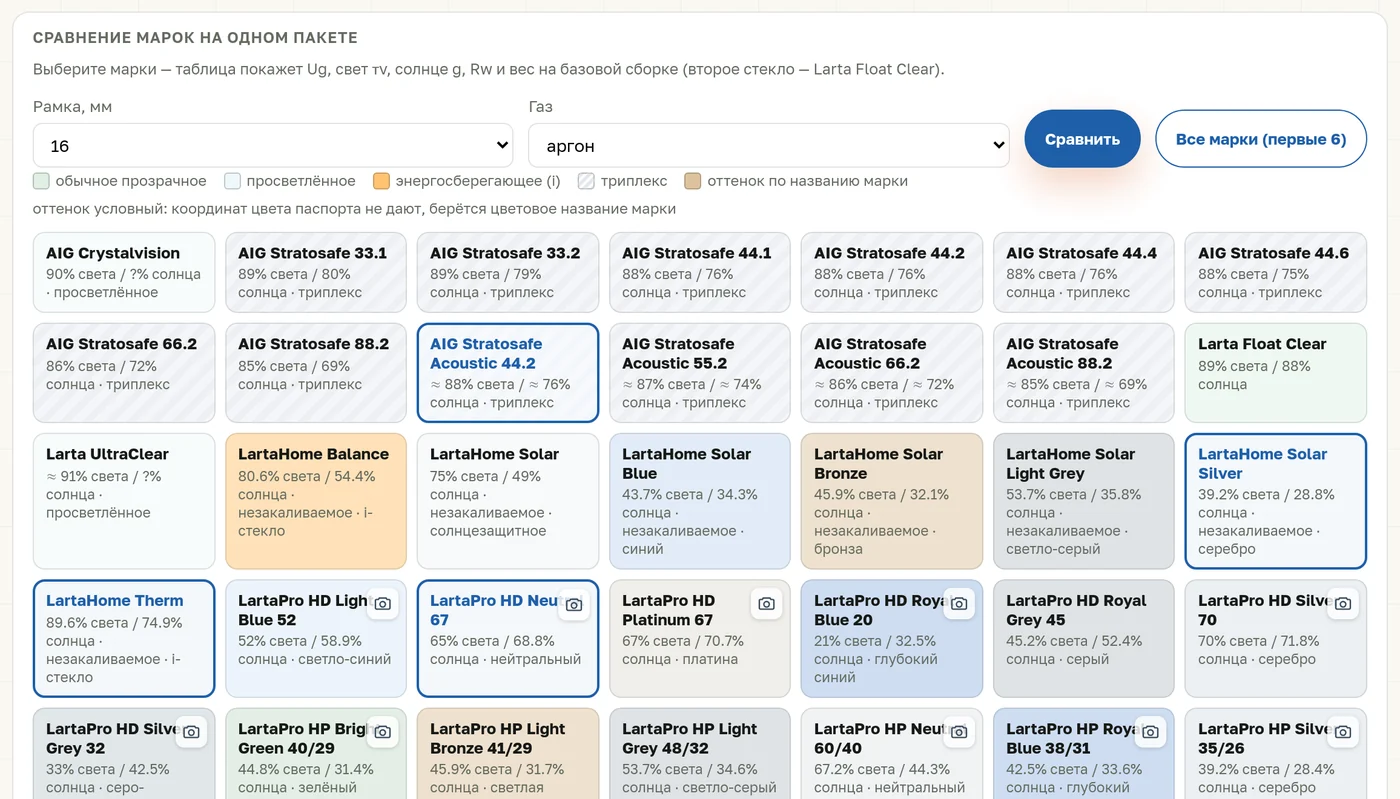Screen dimensions: 1400x799
Task: Select LartaPro HD Royal Grey 45 card
Action: 1084,638
